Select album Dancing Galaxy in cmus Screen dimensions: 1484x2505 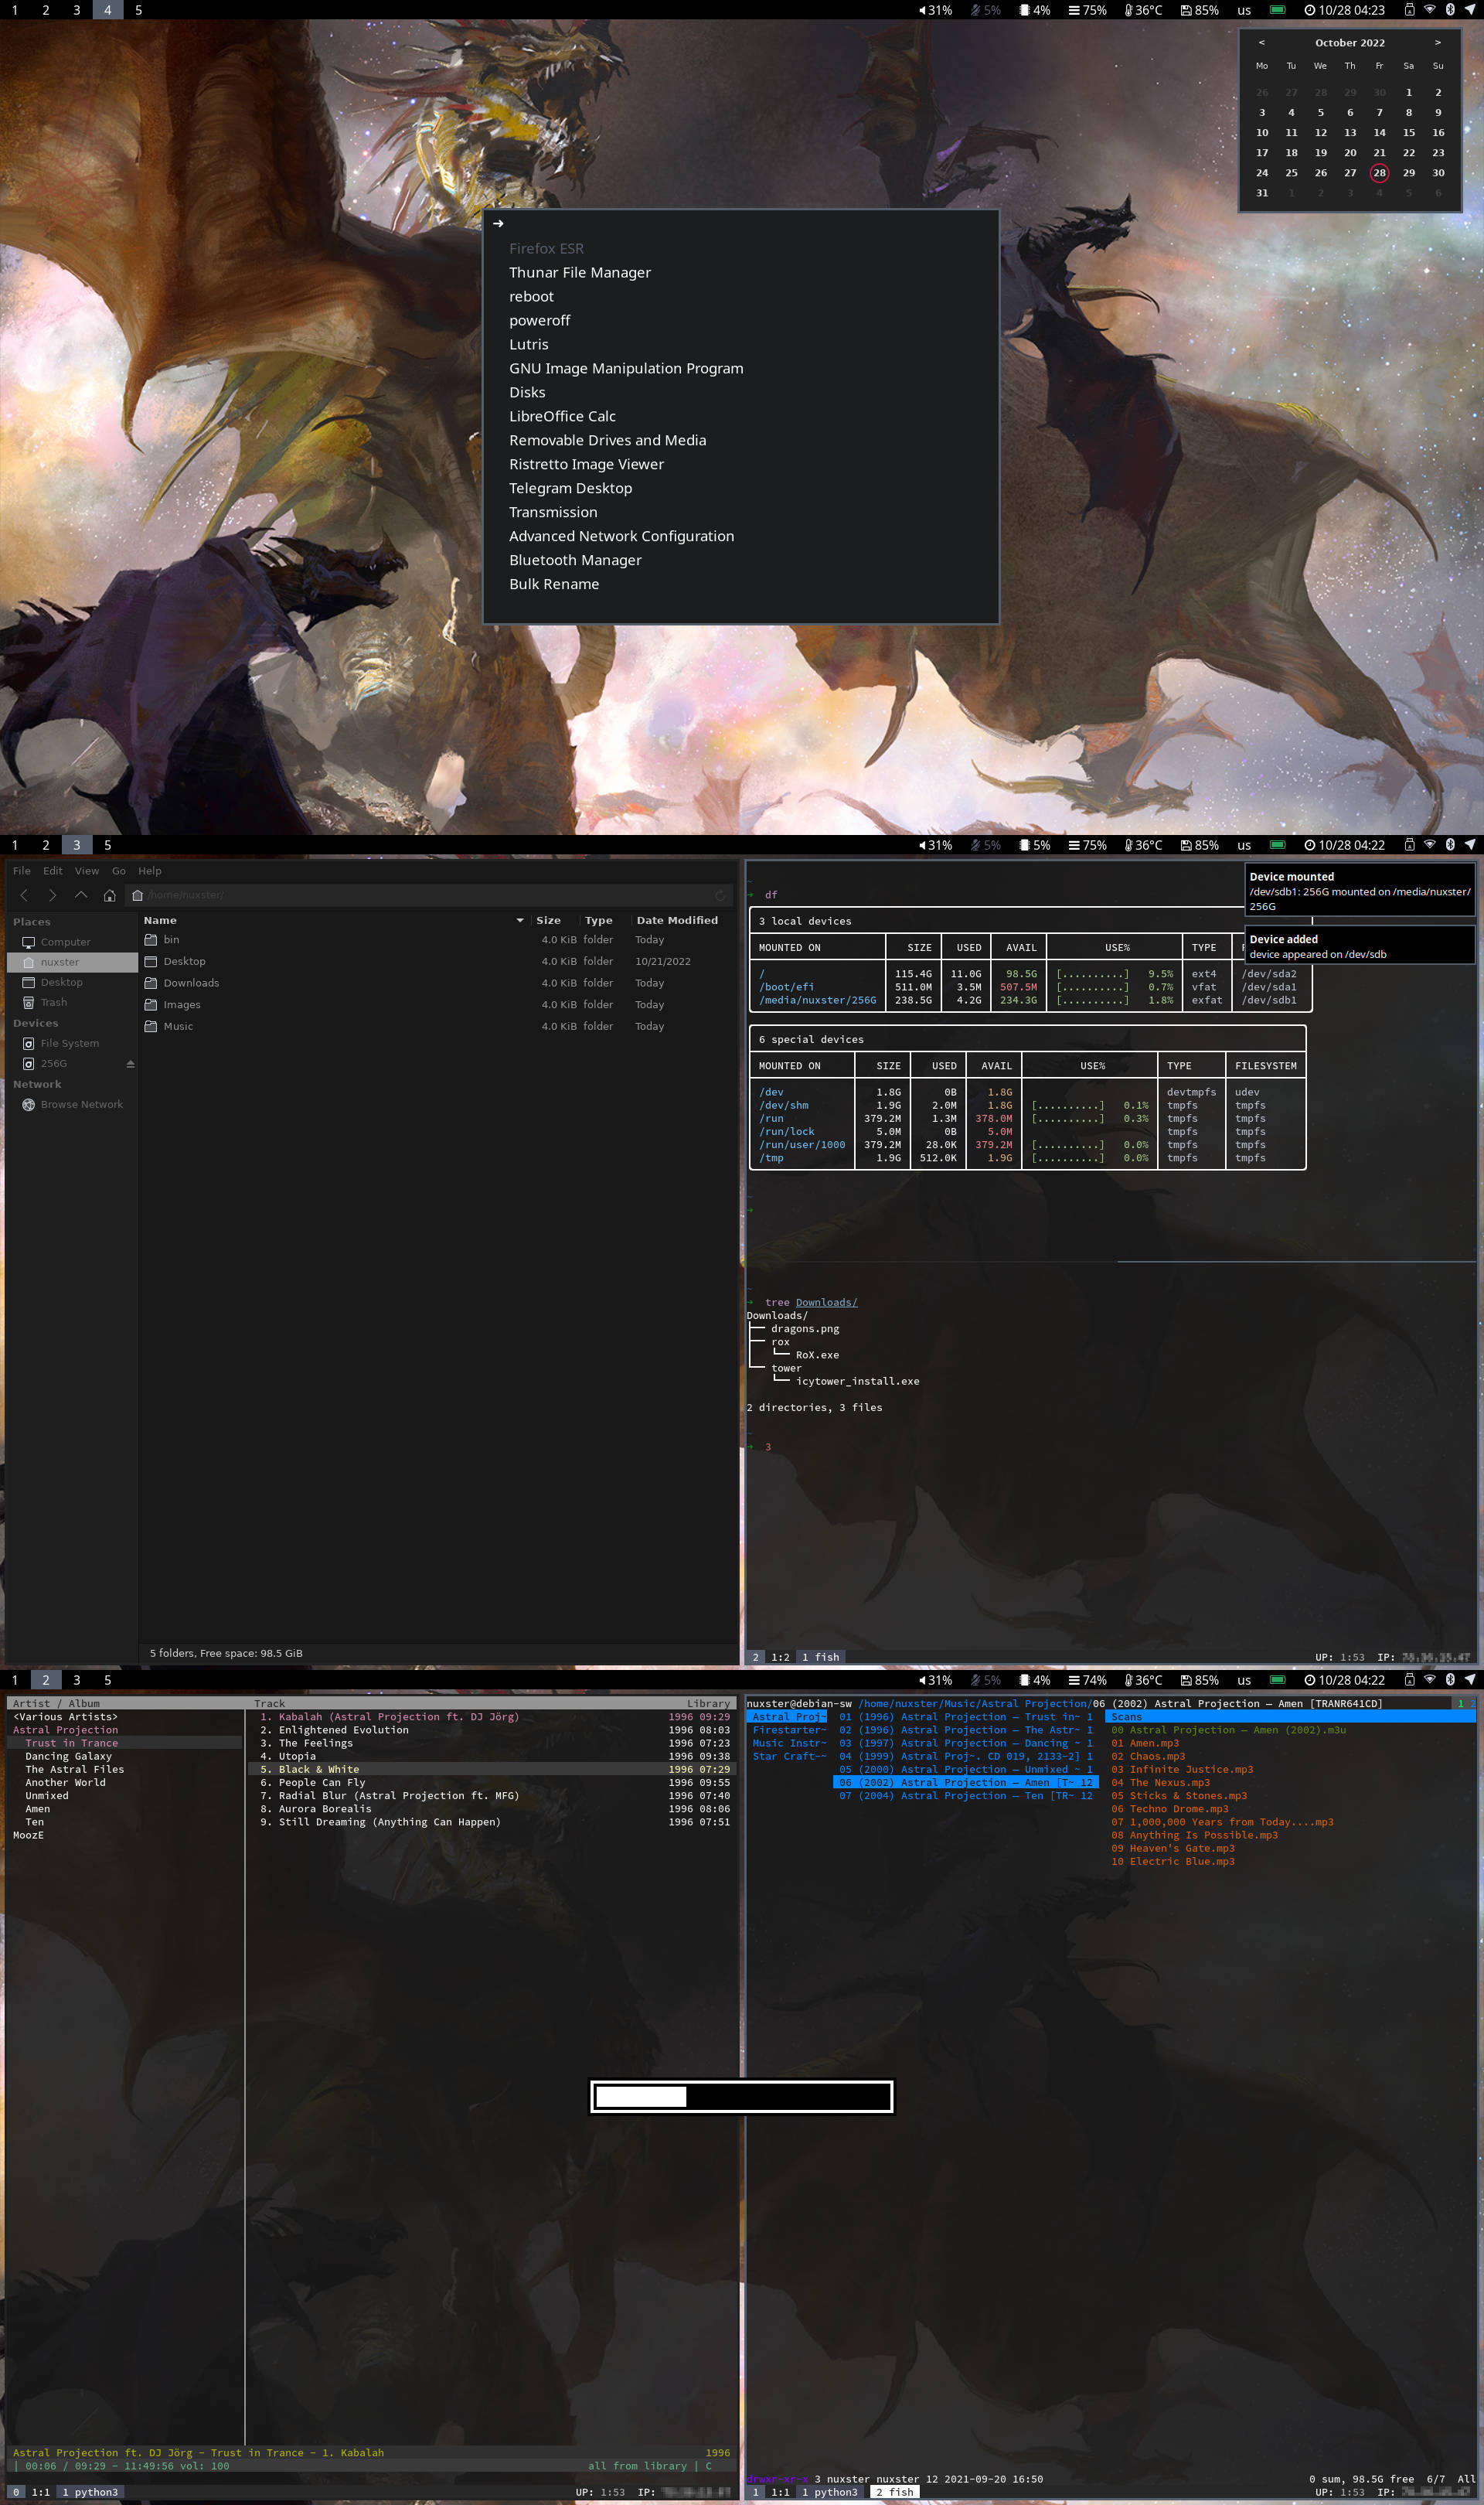click(x=68, y=1757)
